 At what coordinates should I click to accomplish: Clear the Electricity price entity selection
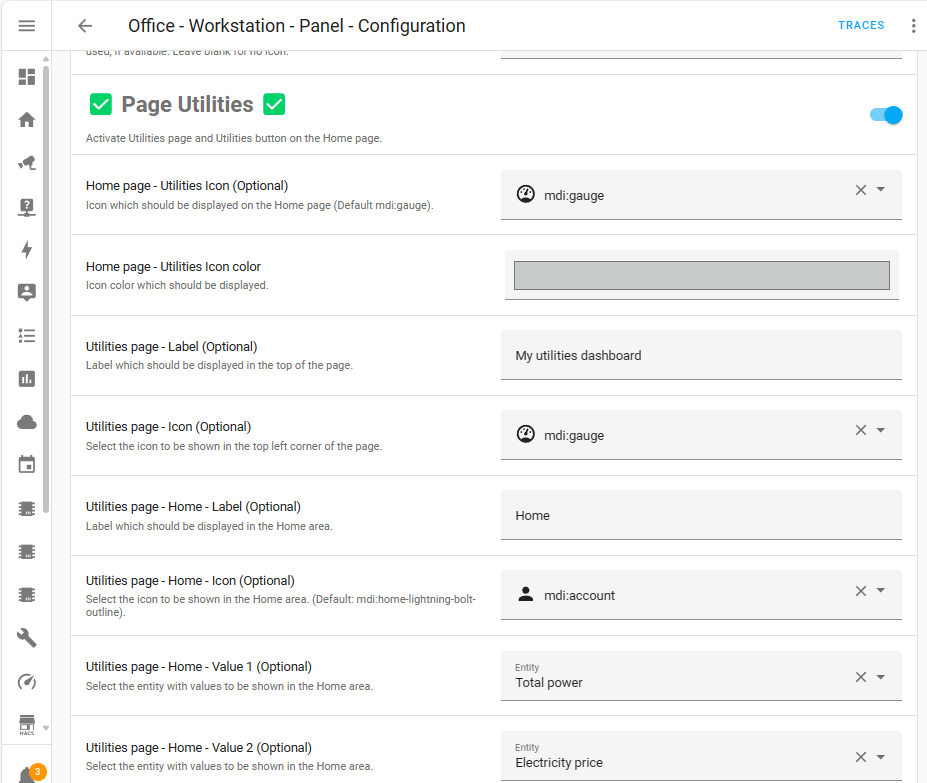[x=860, y=757]
